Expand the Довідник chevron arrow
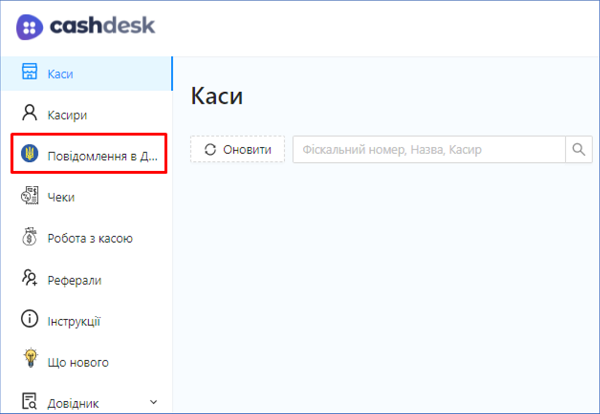This screenshot has height=414, width=600. [x=153, y=402]
